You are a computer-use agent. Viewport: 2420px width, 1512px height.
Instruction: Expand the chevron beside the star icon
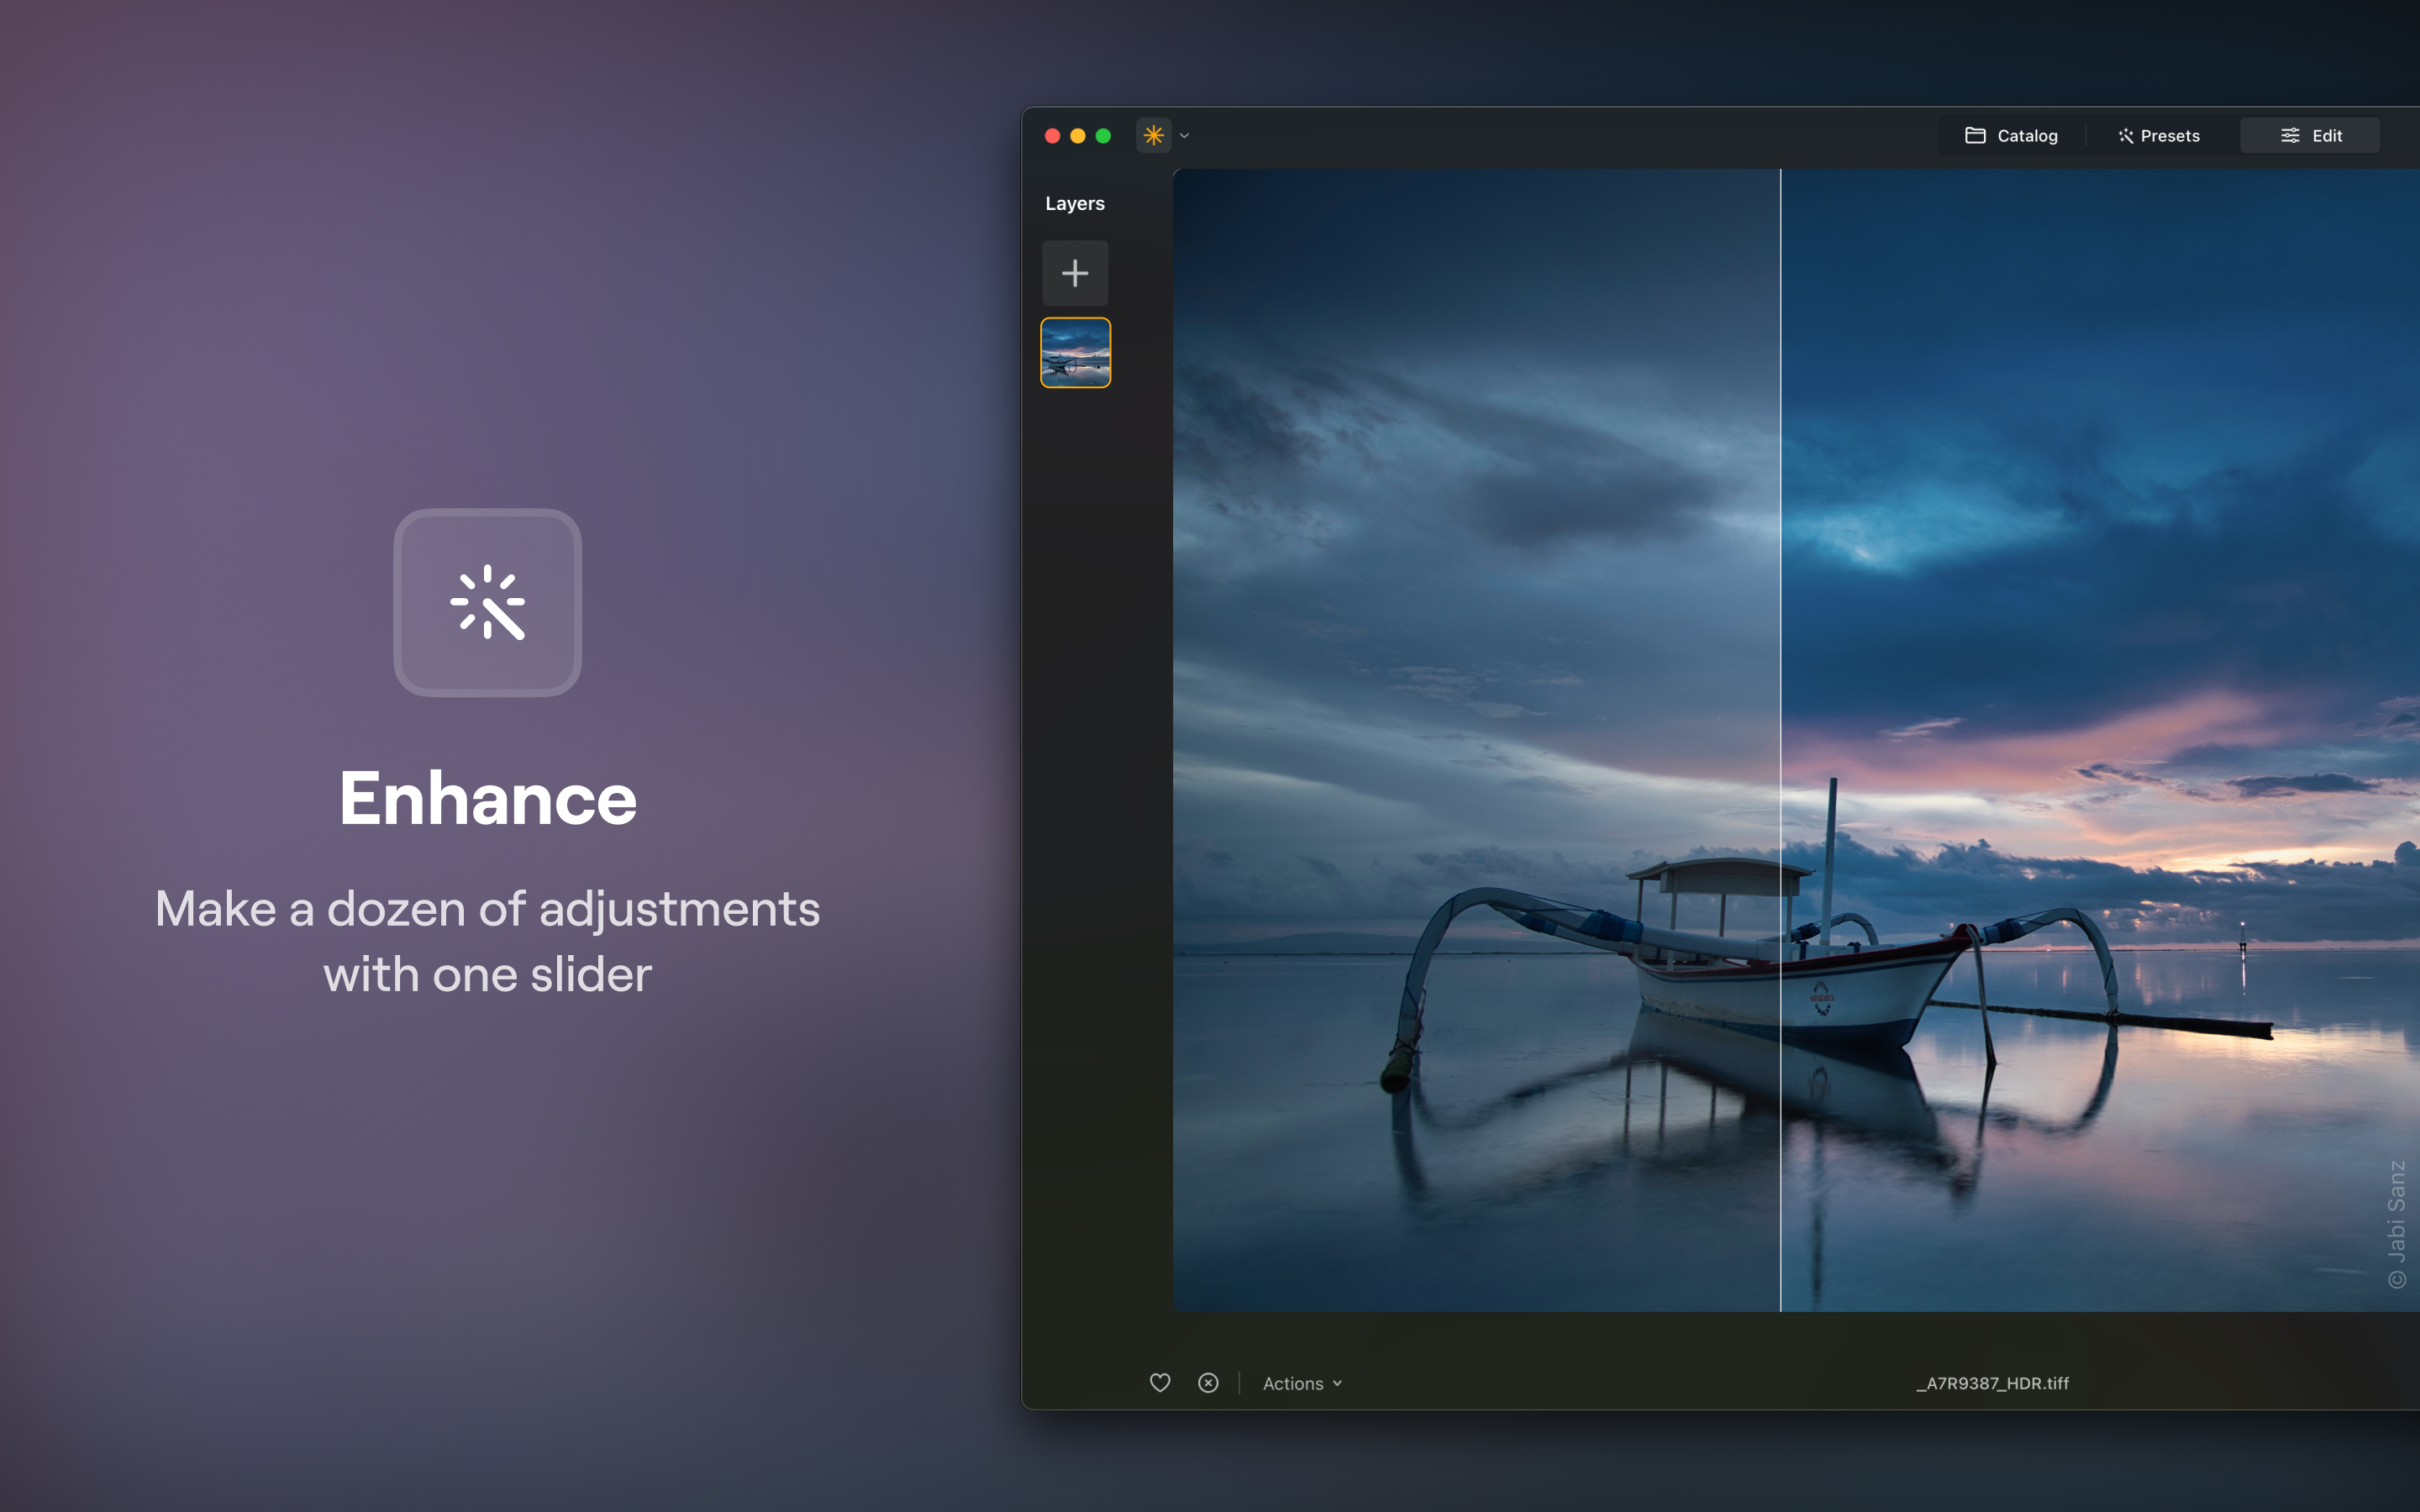click(x=1184, y=135)
